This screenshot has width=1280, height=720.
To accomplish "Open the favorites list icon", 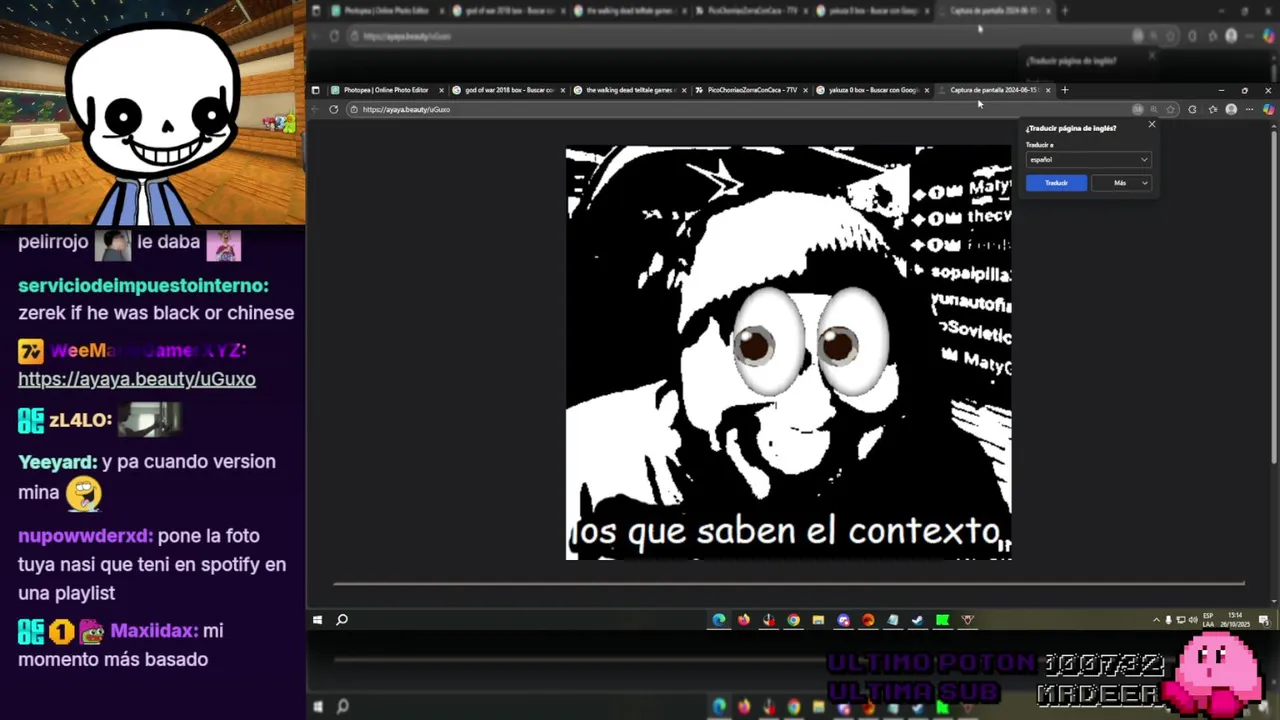I will (x=1213, y=109).
